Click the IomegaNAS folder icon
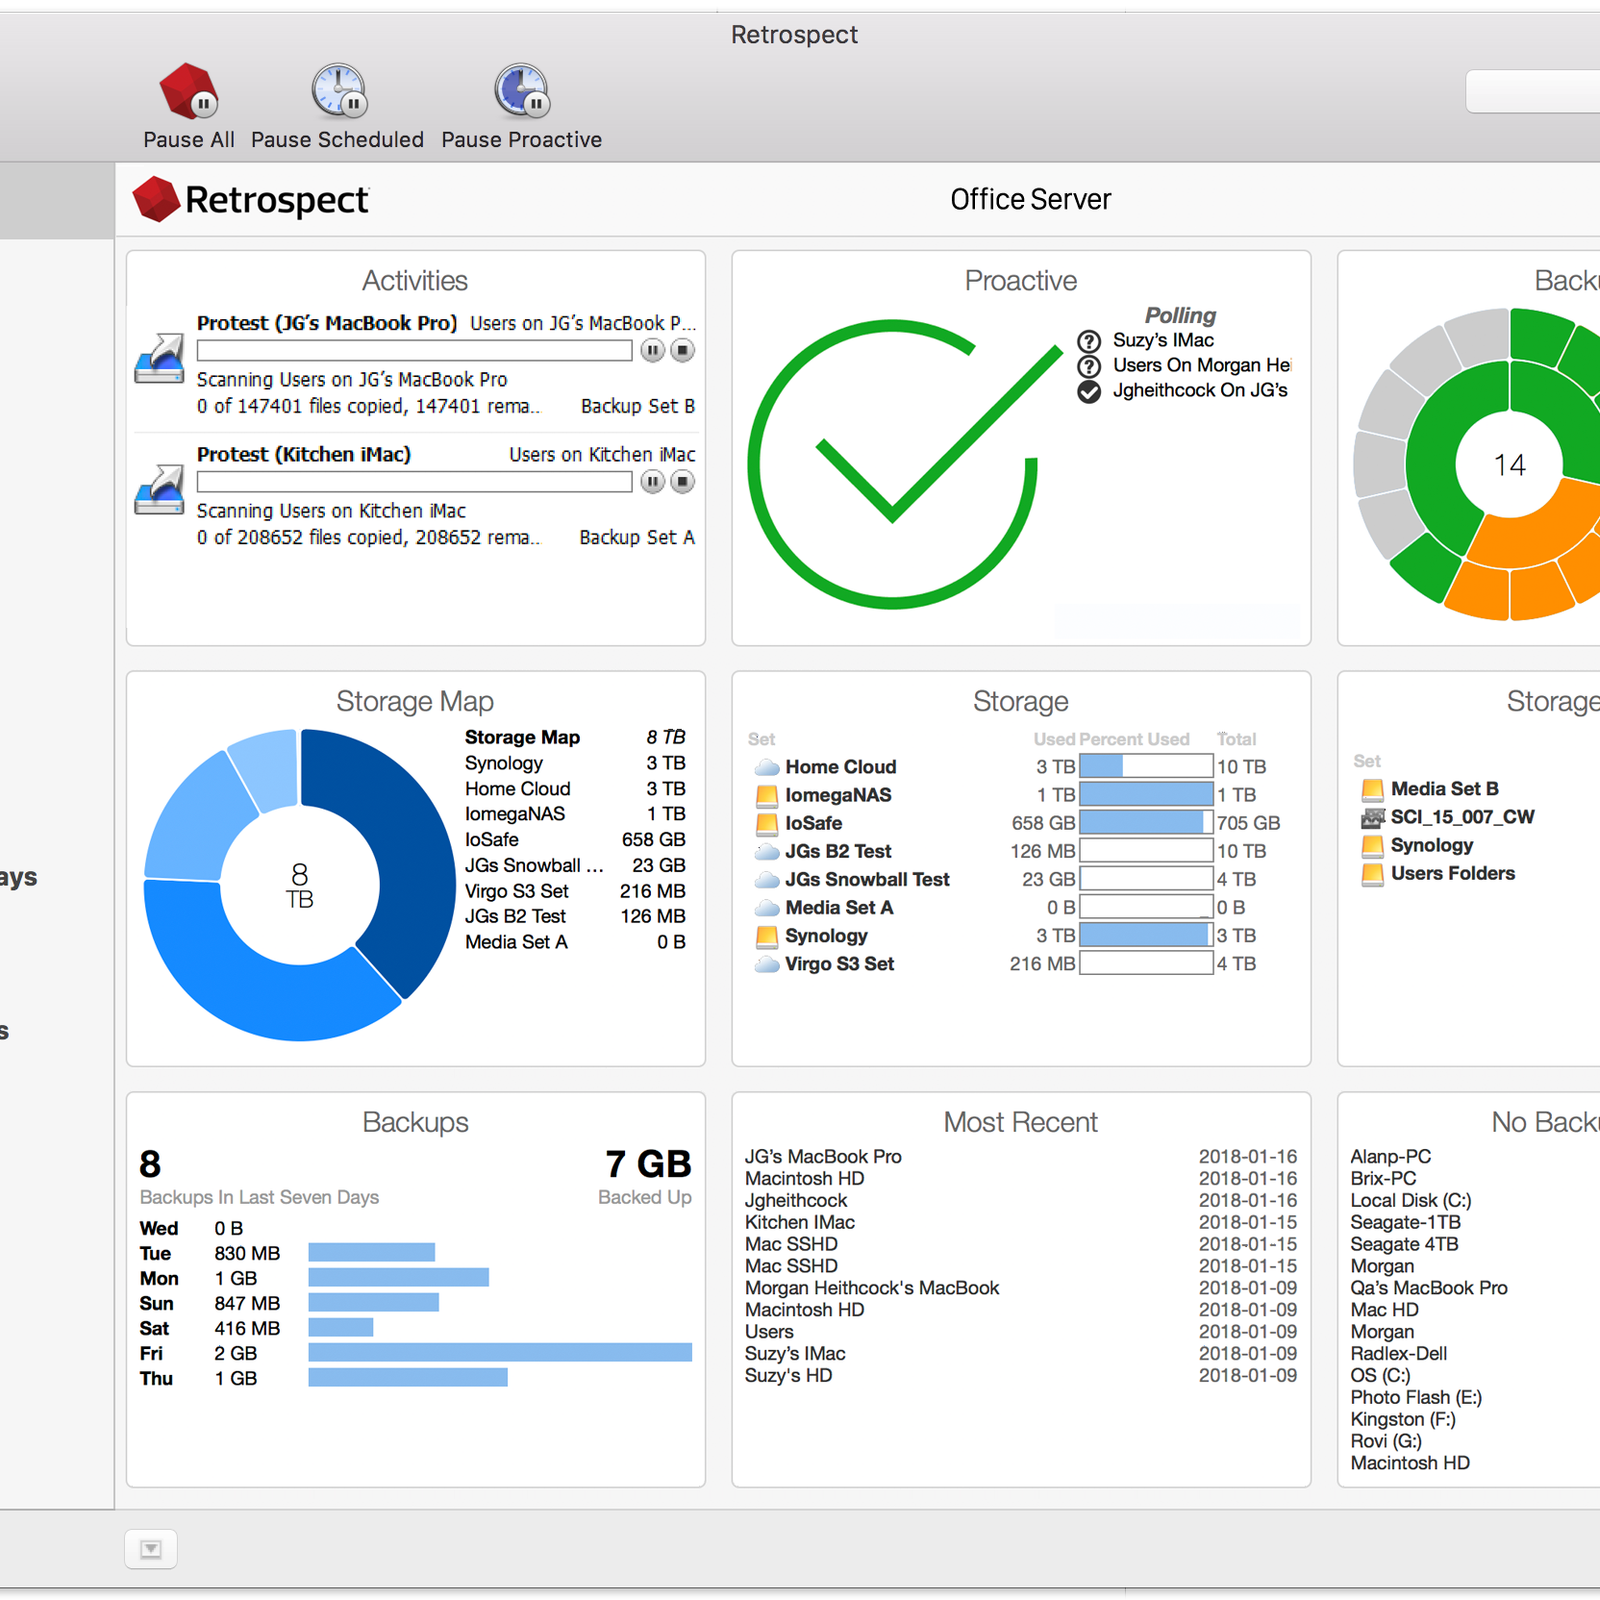The height and width of the screenshot is (1600, 1600). click(767, 795)
